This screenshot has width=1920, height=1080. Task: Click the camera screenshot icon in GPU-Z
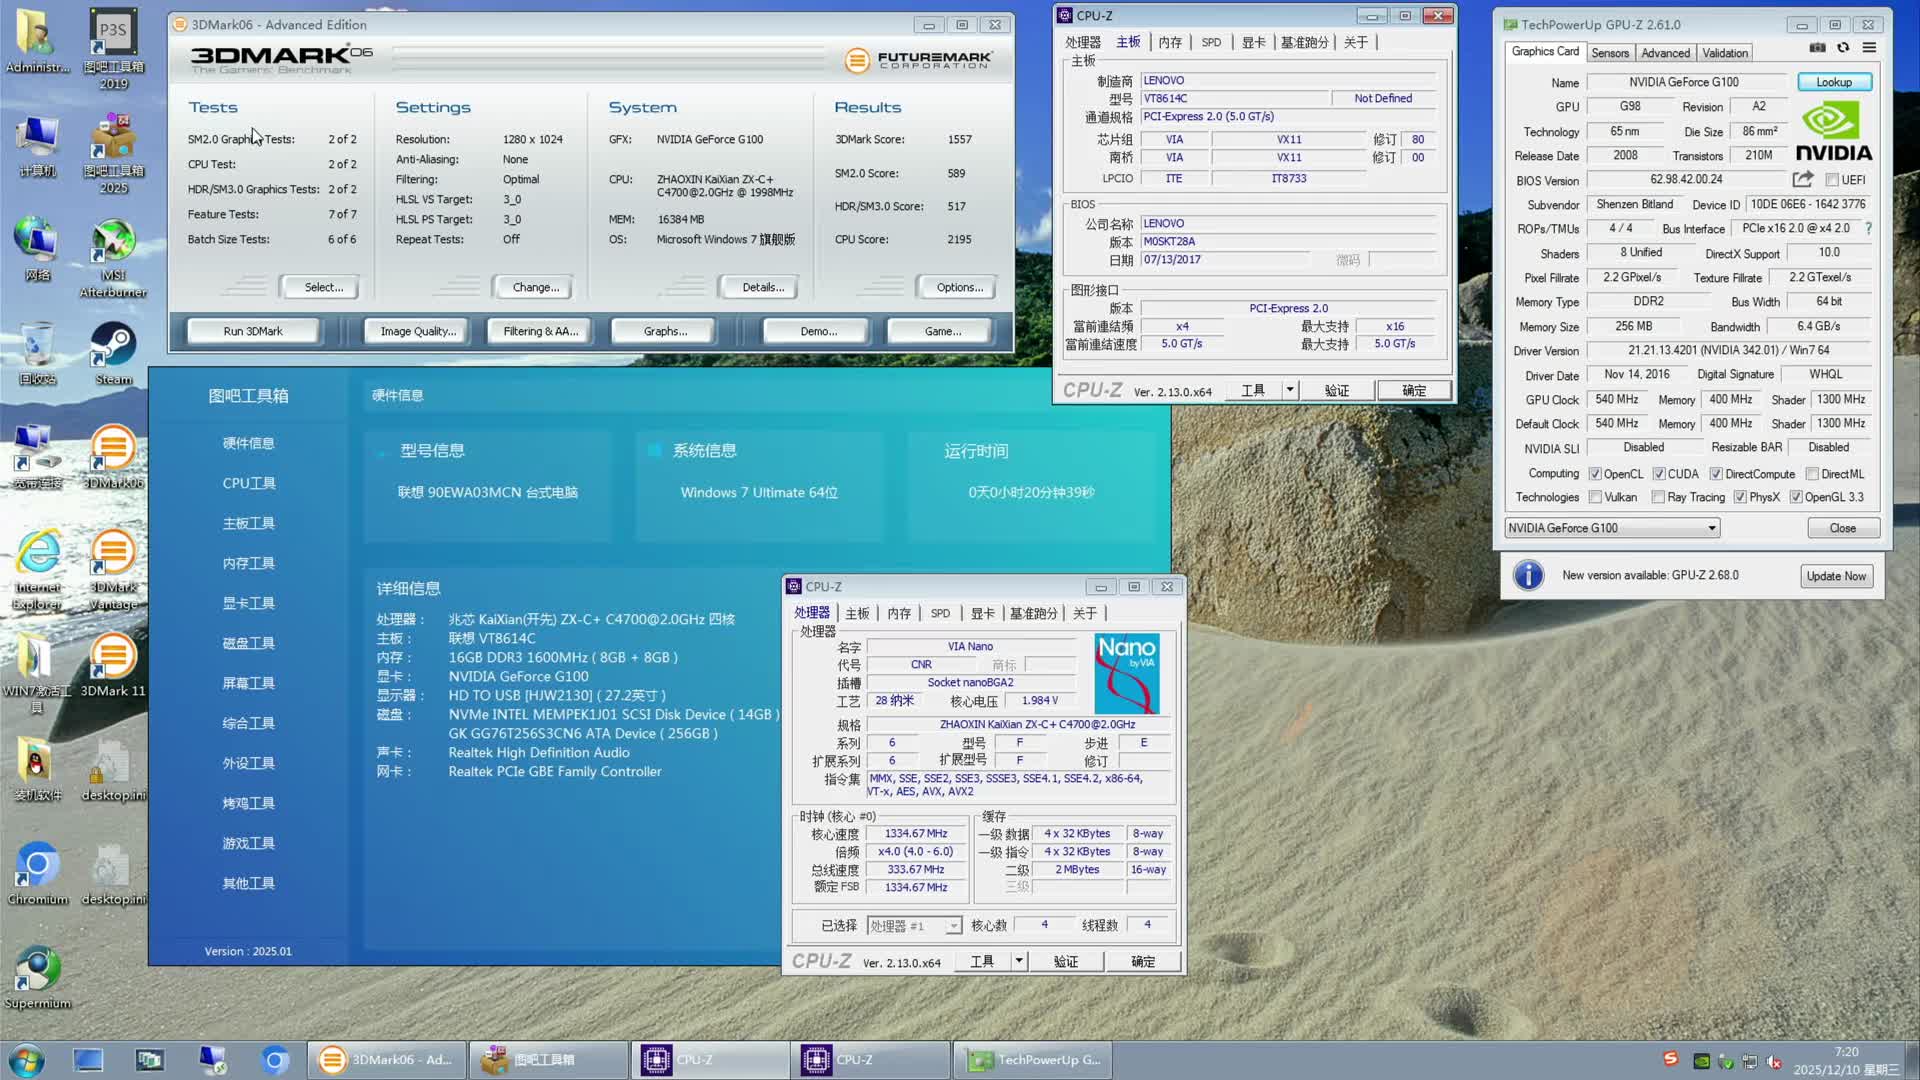click(1818, 48)
